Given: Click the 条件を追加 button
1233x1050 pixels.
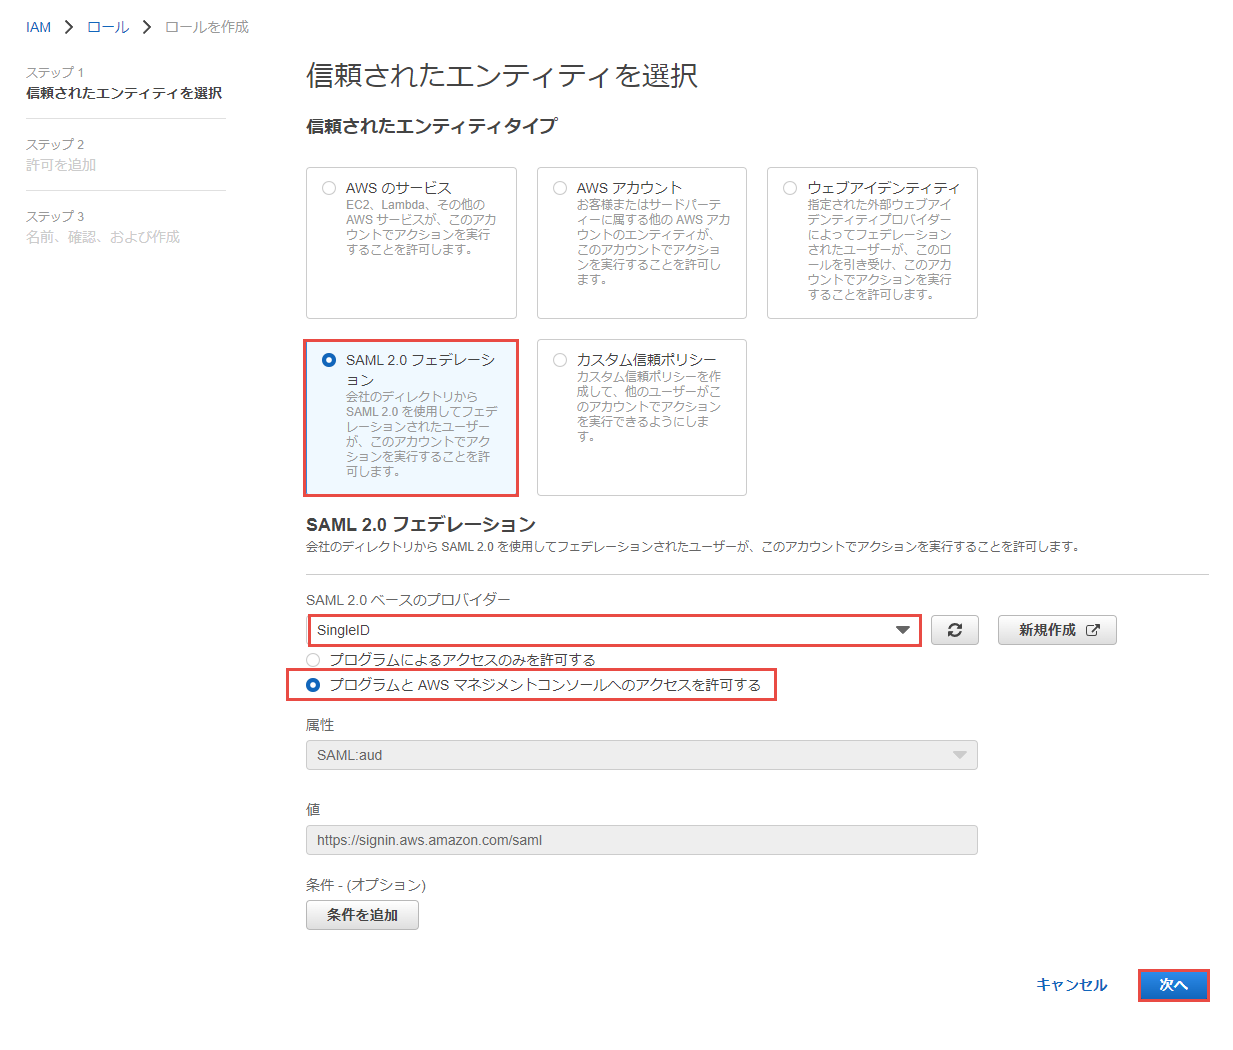Looking at the screenshot, I should 362,915.
